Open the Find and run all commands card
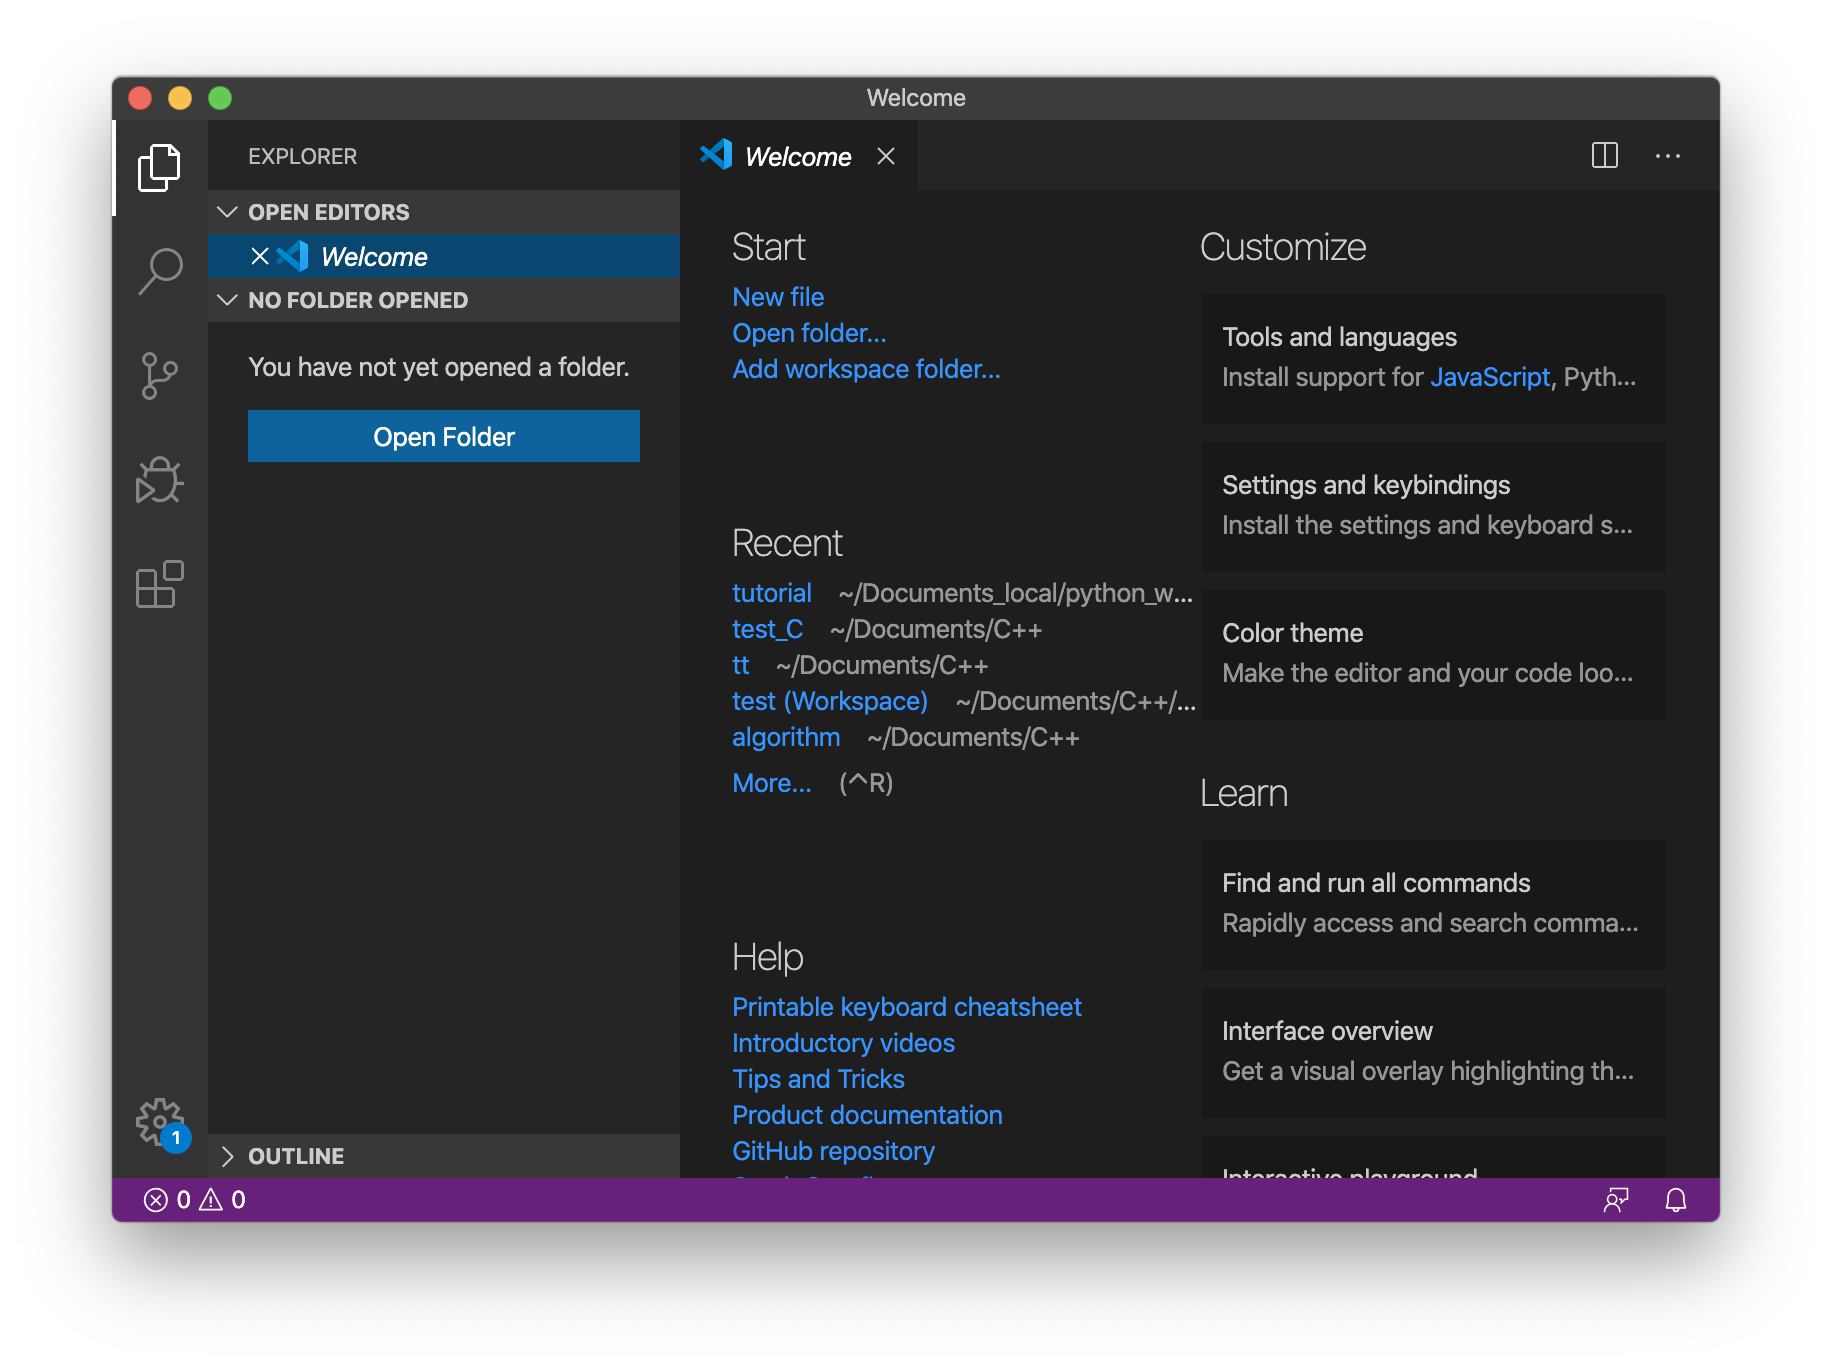This screenshot has width=1832, height=1370. [x=1434, y=904]
